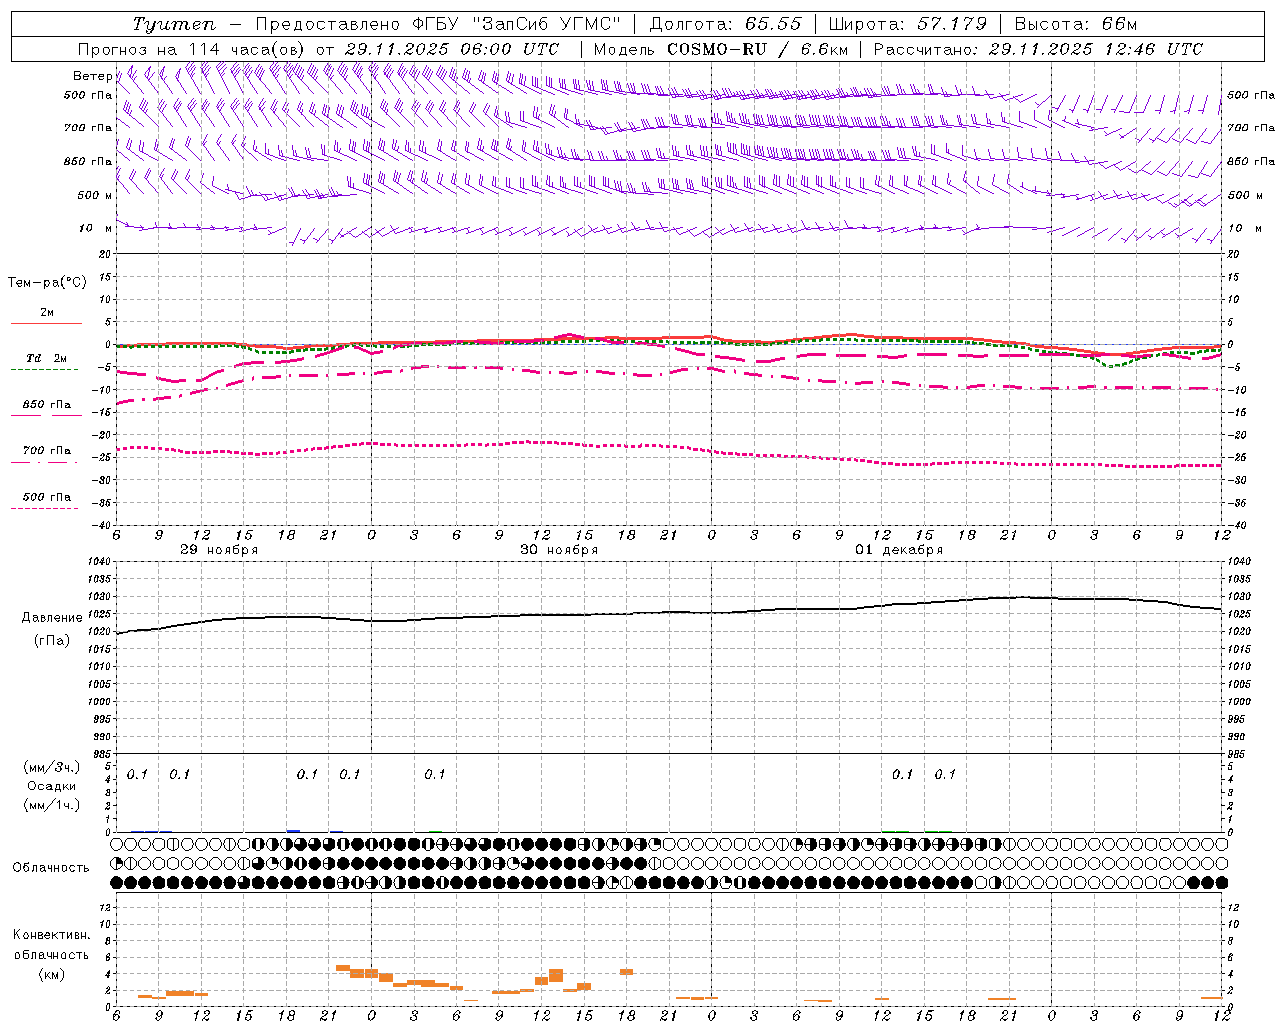Click the 'Модель COSMO-RU / 6.6км' label
This screenshot has height=1024, width=1280.
[x=721, y=49]
